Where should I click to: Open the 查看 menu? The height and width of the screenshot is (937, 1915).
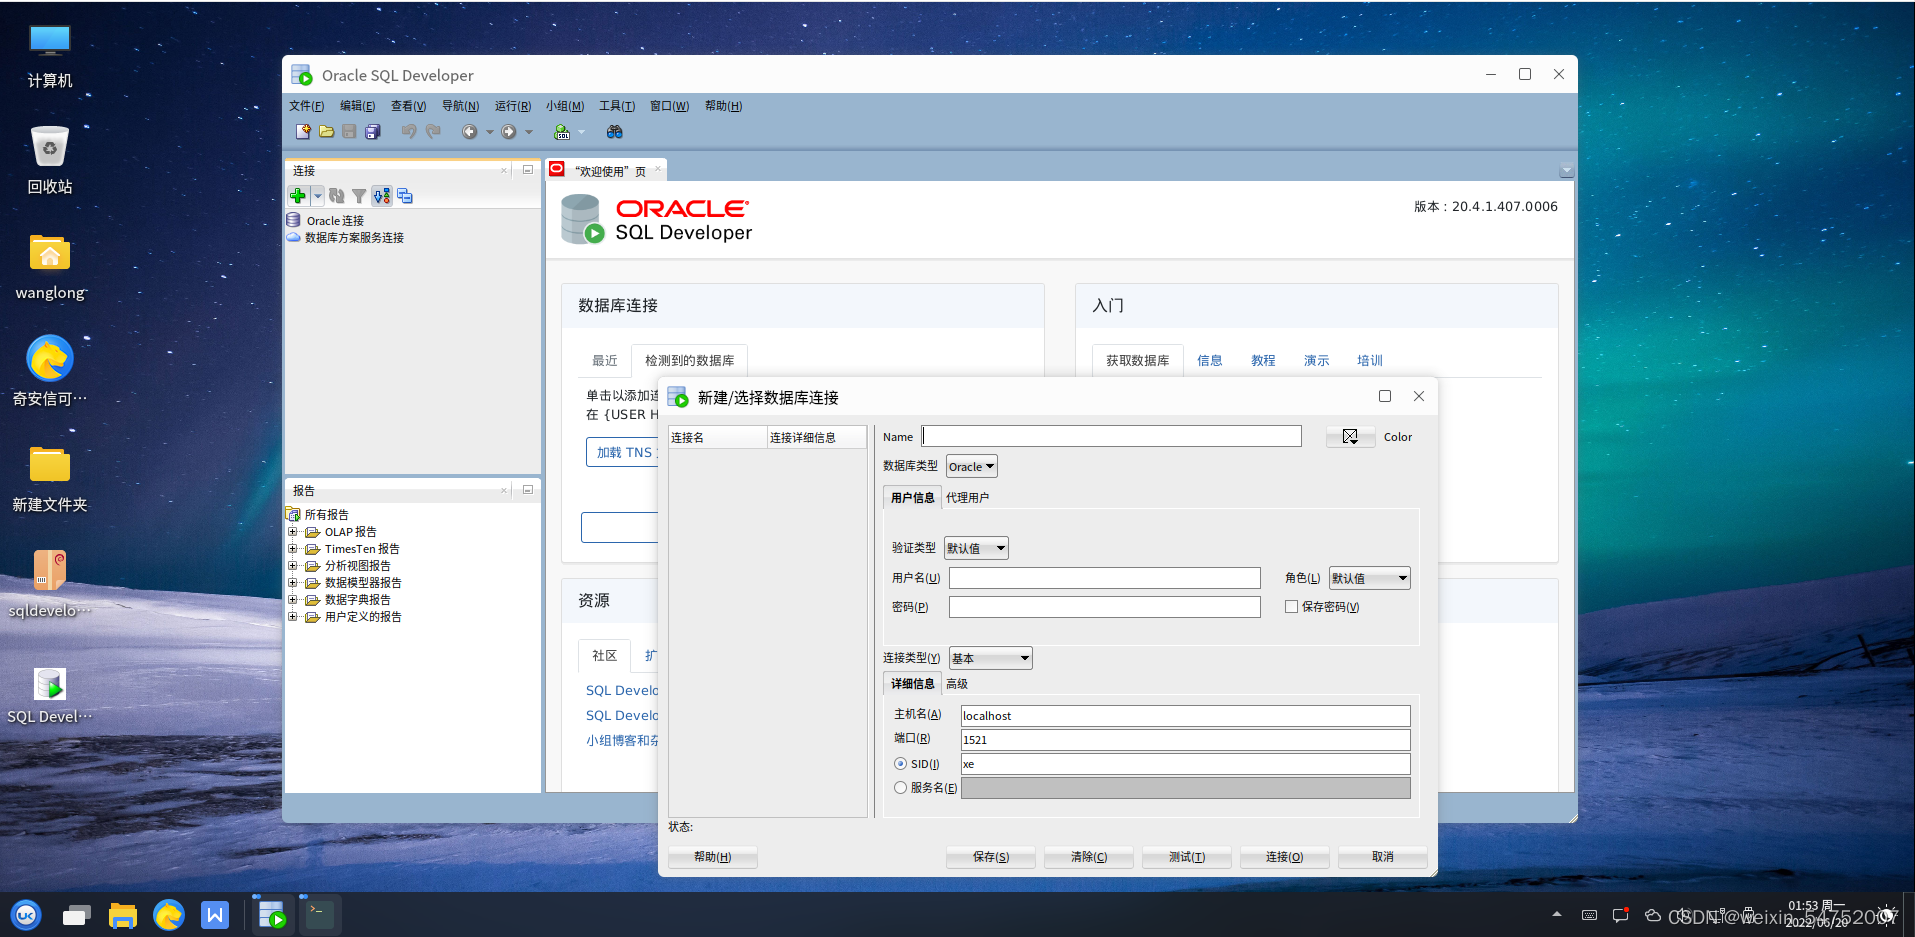tap(408, 106)
